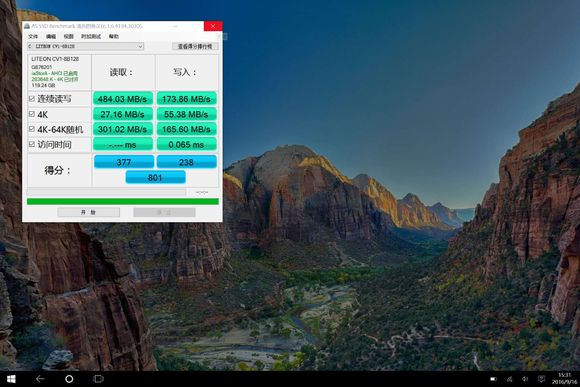580x387 pixels.
Task: Click the score ranking button beside drive dropdown
Action: 195,46
